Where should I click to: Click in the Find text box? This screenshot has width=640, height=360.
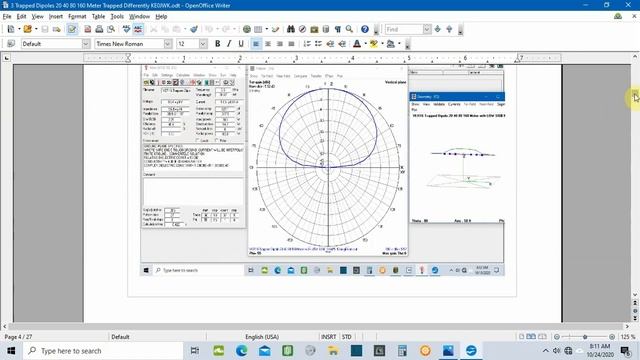(x=404, y=29)
